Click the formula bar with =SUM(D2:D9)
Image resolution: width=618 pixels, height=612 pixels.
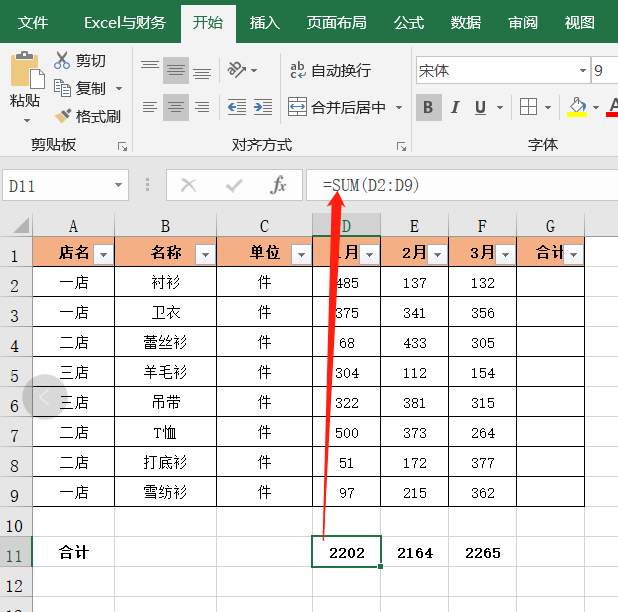[x=462, y=185]
